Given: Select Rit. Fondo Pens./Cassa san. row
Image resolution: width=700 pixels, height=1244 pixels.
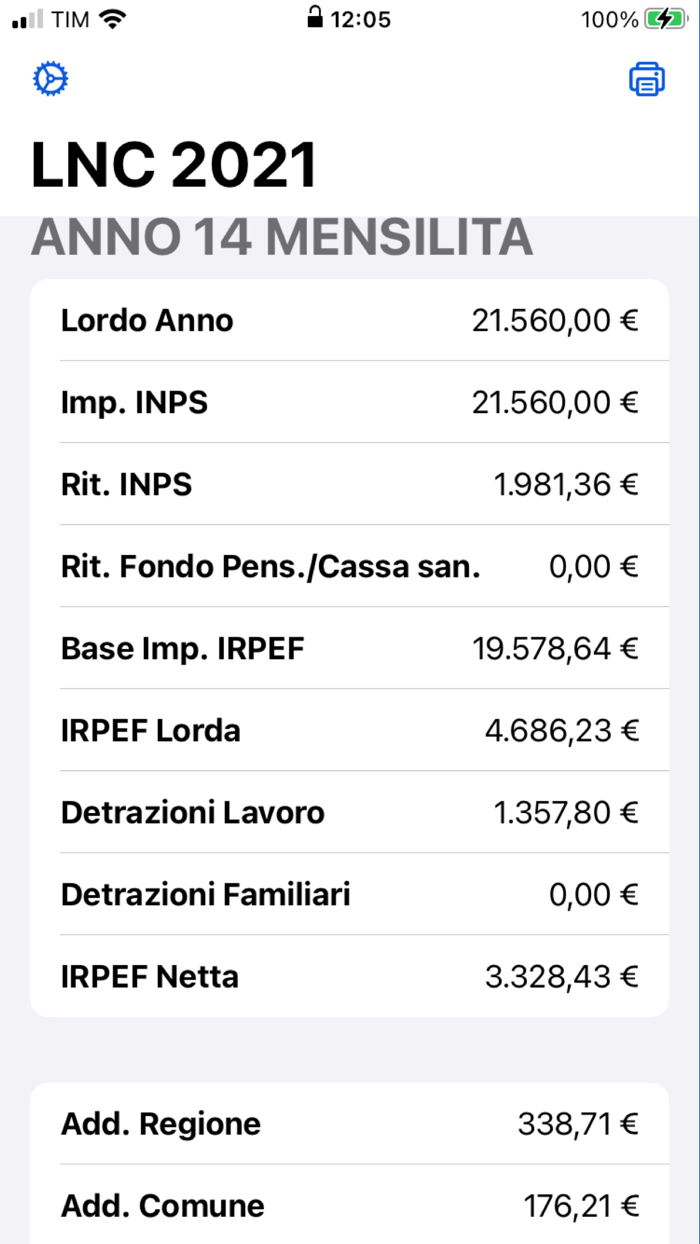Looking at the screenshot, I should [x=349, y=566].
